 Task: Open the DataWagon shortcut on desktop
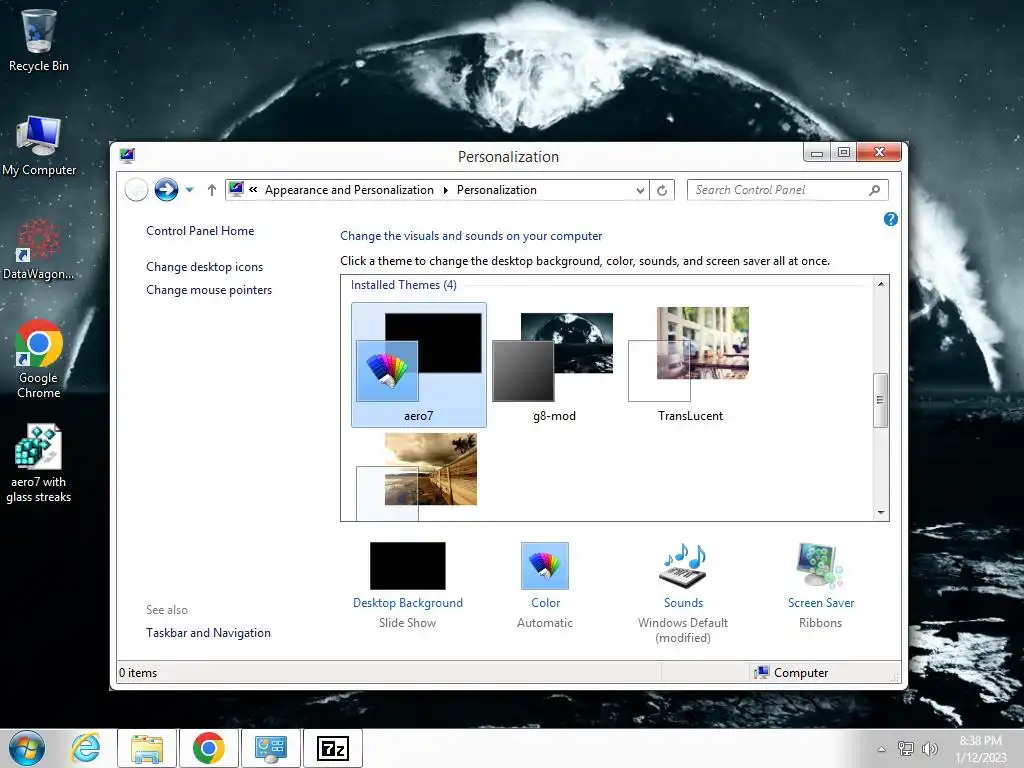click(38, 250)
